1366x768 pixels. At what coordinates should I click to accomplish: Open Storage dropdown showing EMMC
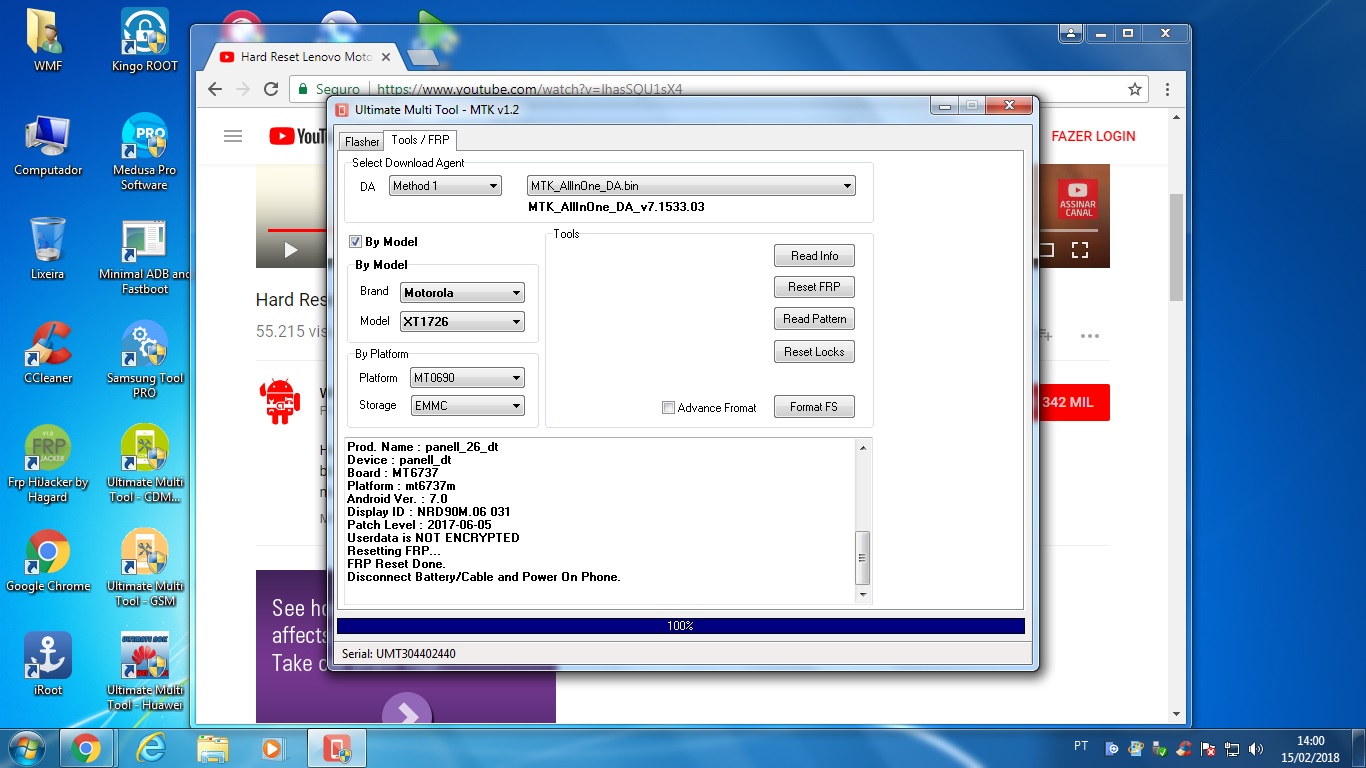(x=468, y=406)
